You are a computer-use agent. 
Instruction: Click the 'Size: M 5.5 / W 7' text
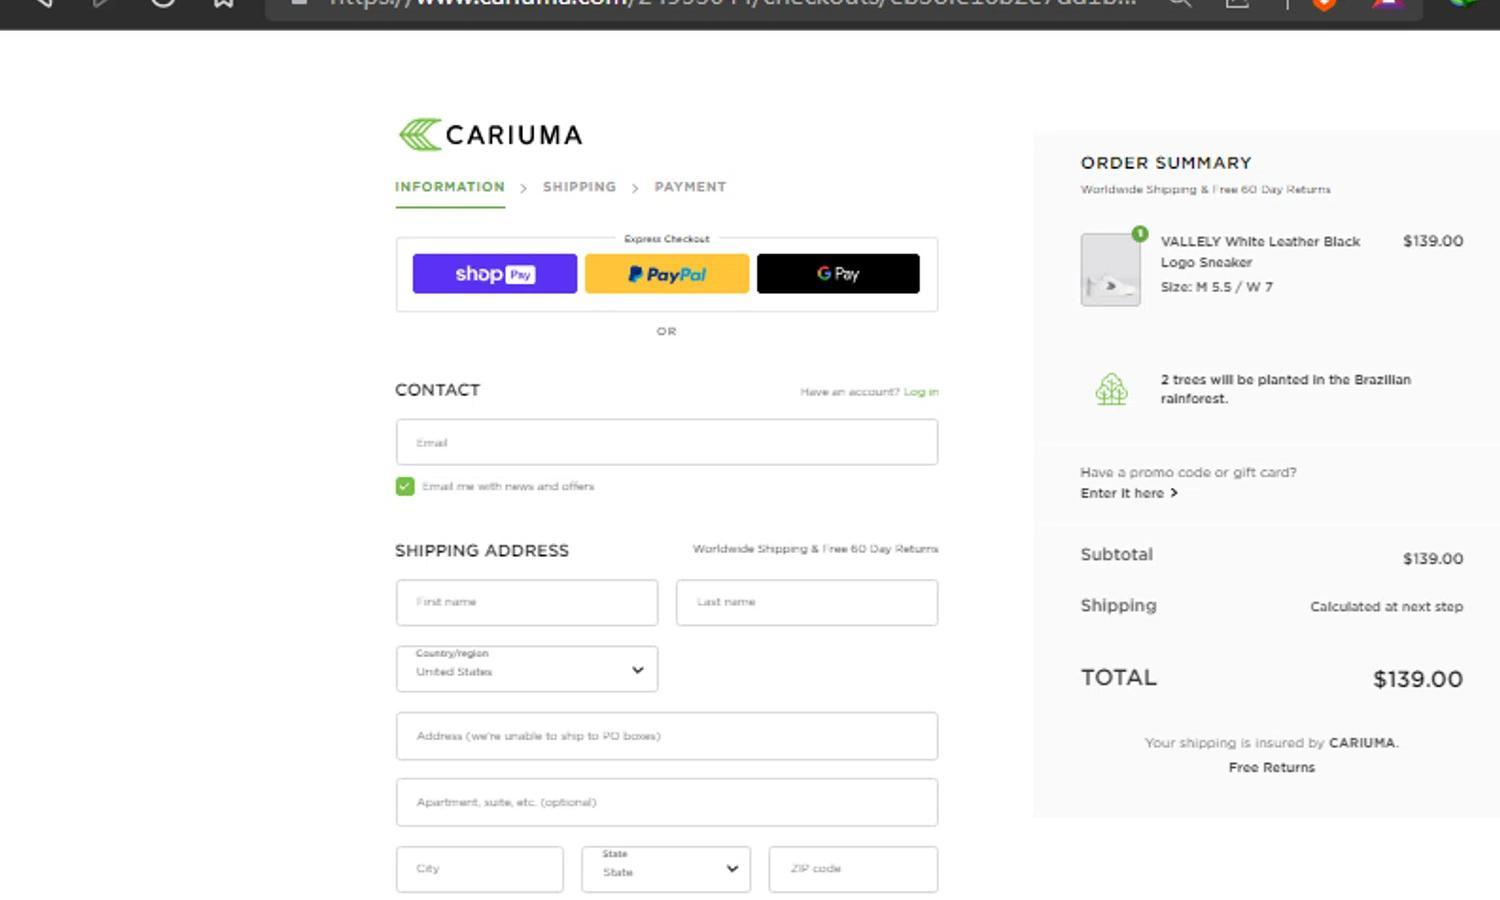[x=1217, y=287]
